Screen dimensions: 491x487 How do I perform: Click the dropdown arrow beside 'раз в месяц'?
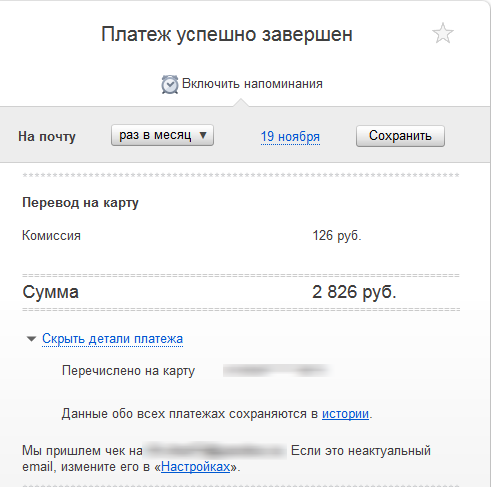pyautogui.click(x=203, y=135)
